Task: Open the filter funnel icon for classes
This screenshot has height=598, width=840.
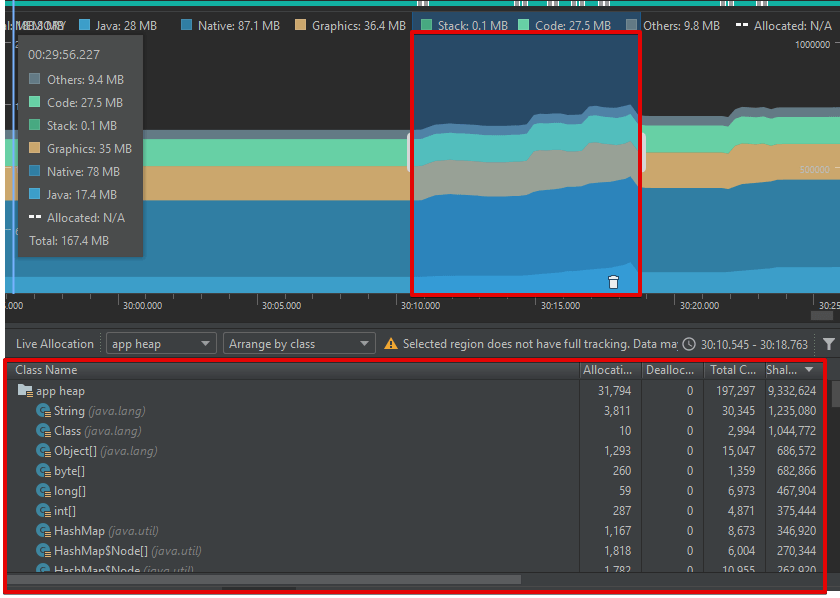Action: click(828, 344)
